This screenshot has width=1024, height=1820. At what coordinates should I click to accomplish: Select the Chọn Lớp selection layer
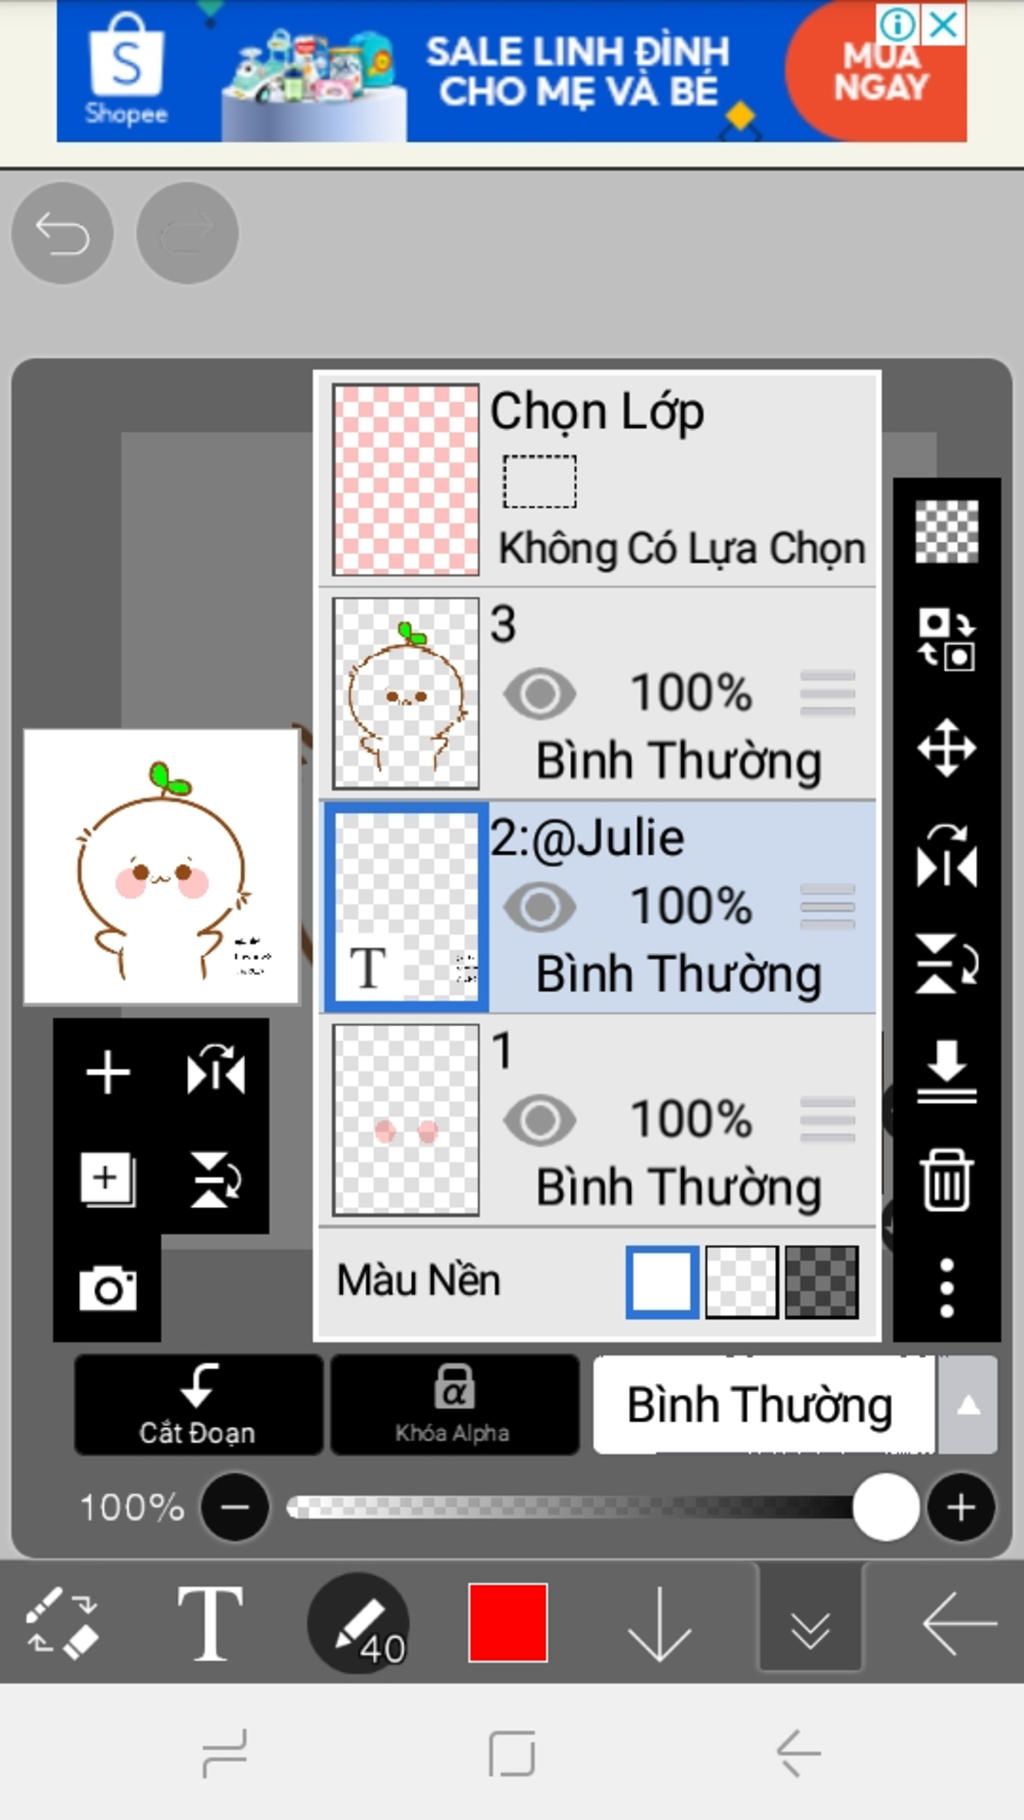tap(598, 480)
